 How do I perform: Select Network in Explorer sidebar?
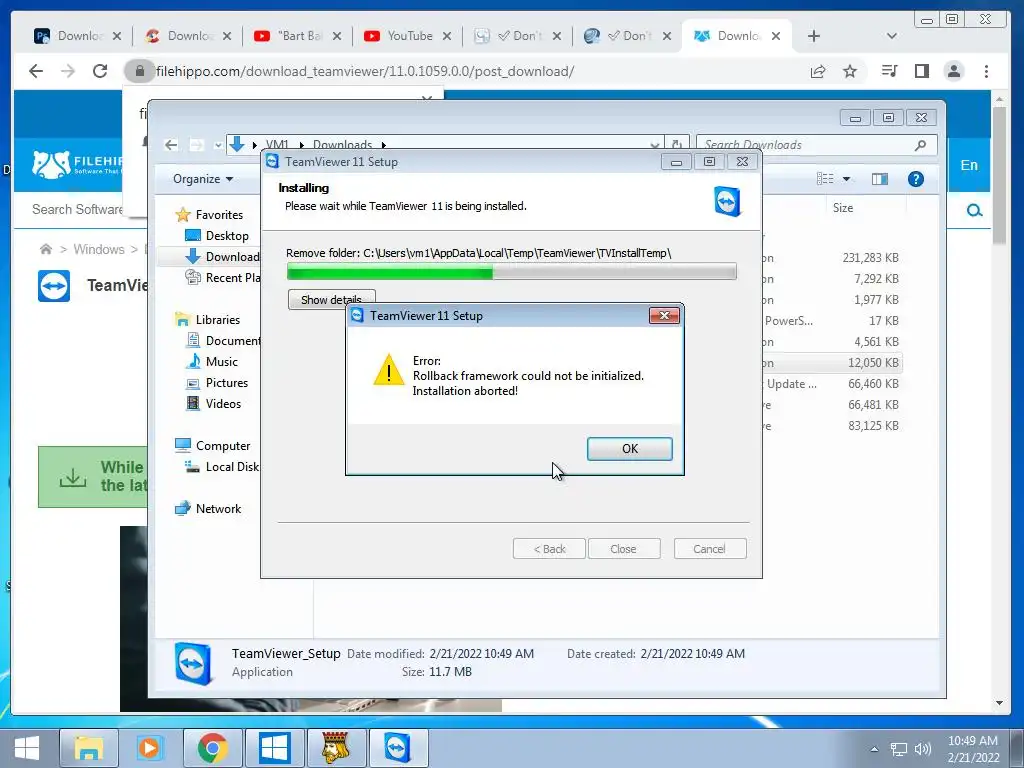tap(208, 509)
